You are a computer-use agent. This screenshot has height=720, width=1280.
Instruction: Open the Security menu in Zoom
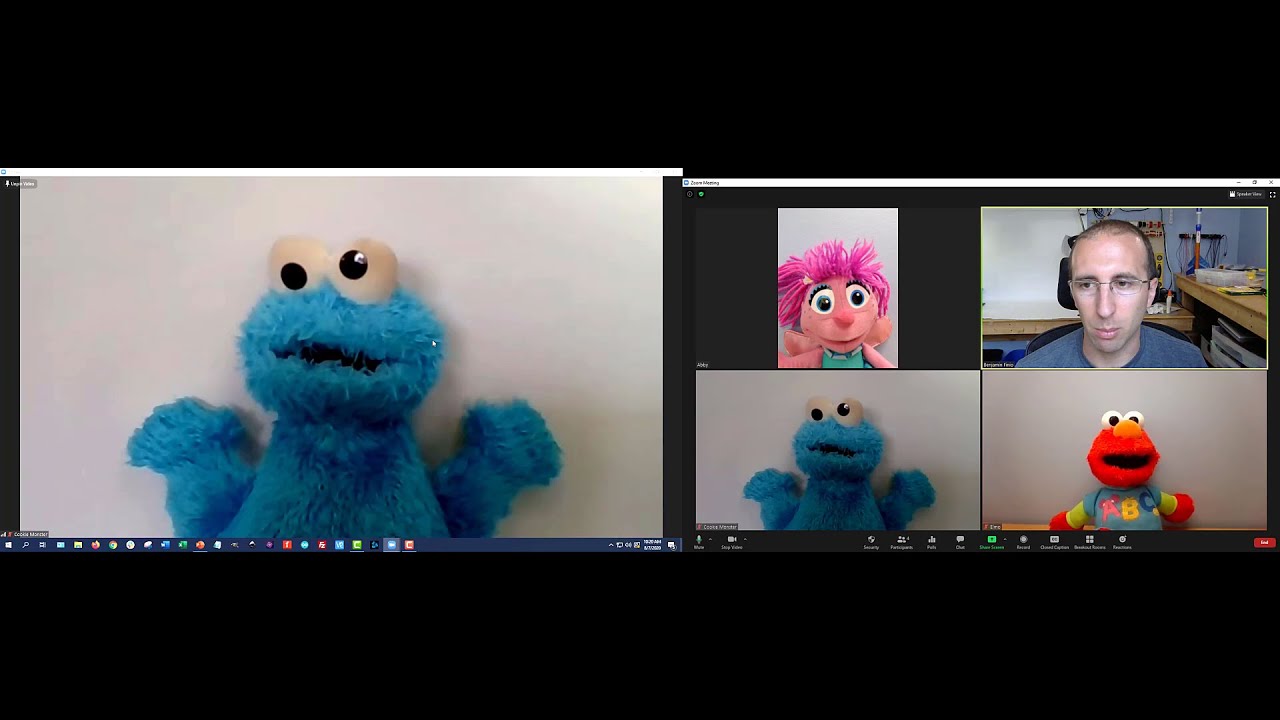871,541
